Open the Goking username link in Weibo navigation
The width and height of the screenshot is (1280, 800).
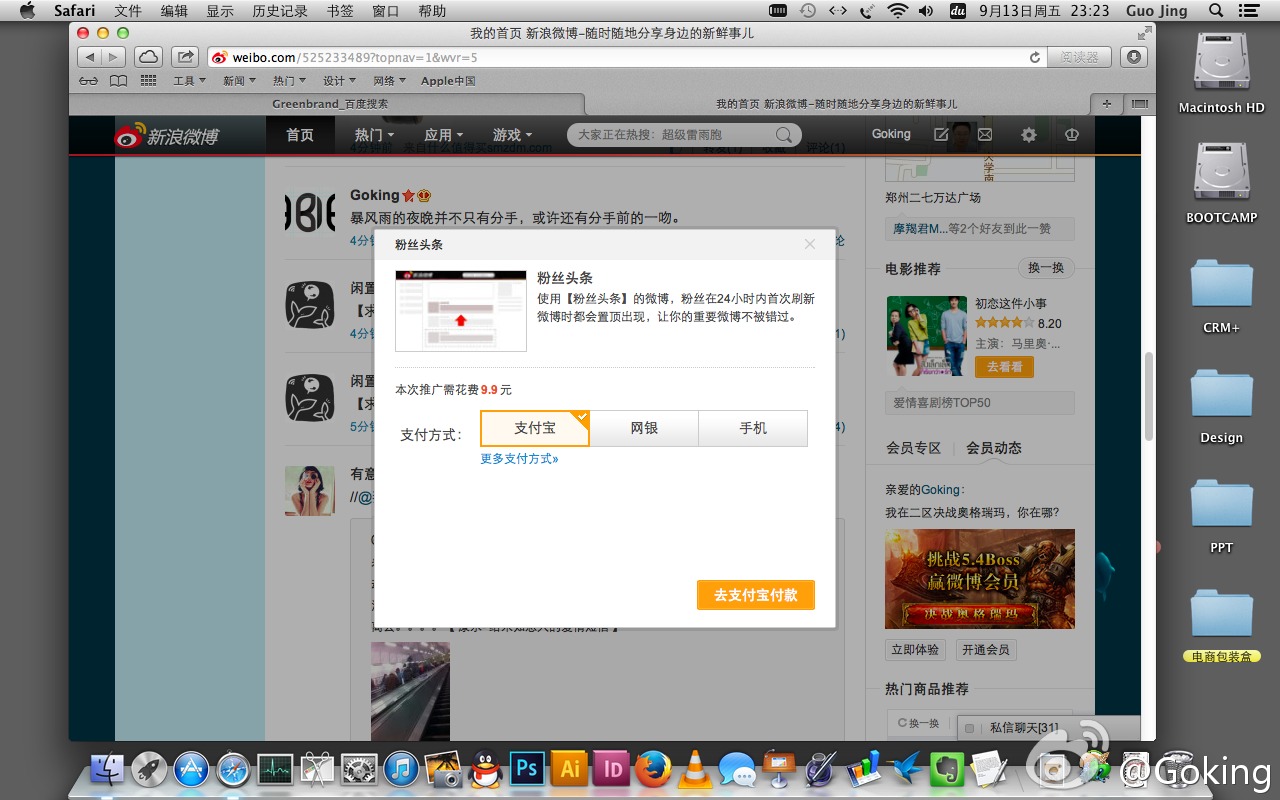click(891, 134)
